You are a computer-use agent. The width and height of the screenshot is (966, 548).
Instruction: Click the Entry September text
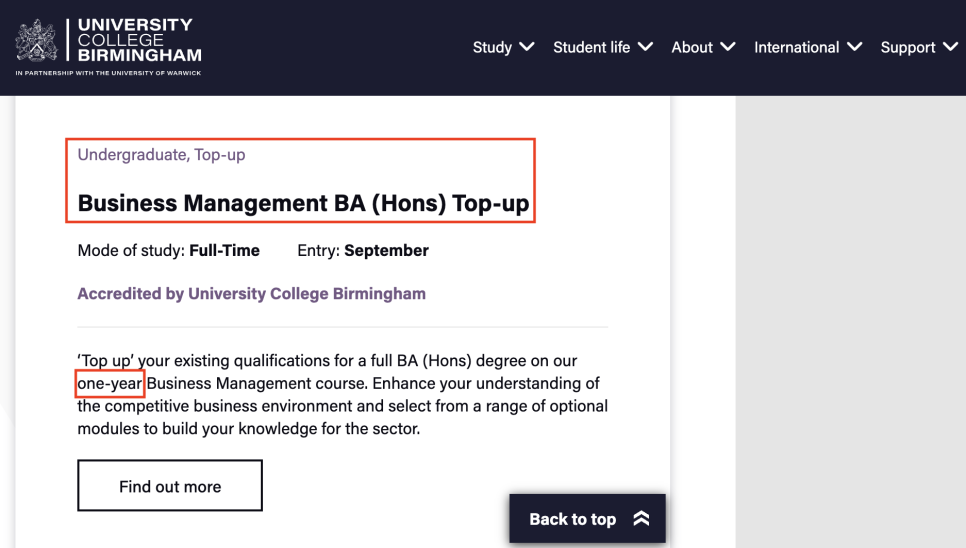coord(363,251)
